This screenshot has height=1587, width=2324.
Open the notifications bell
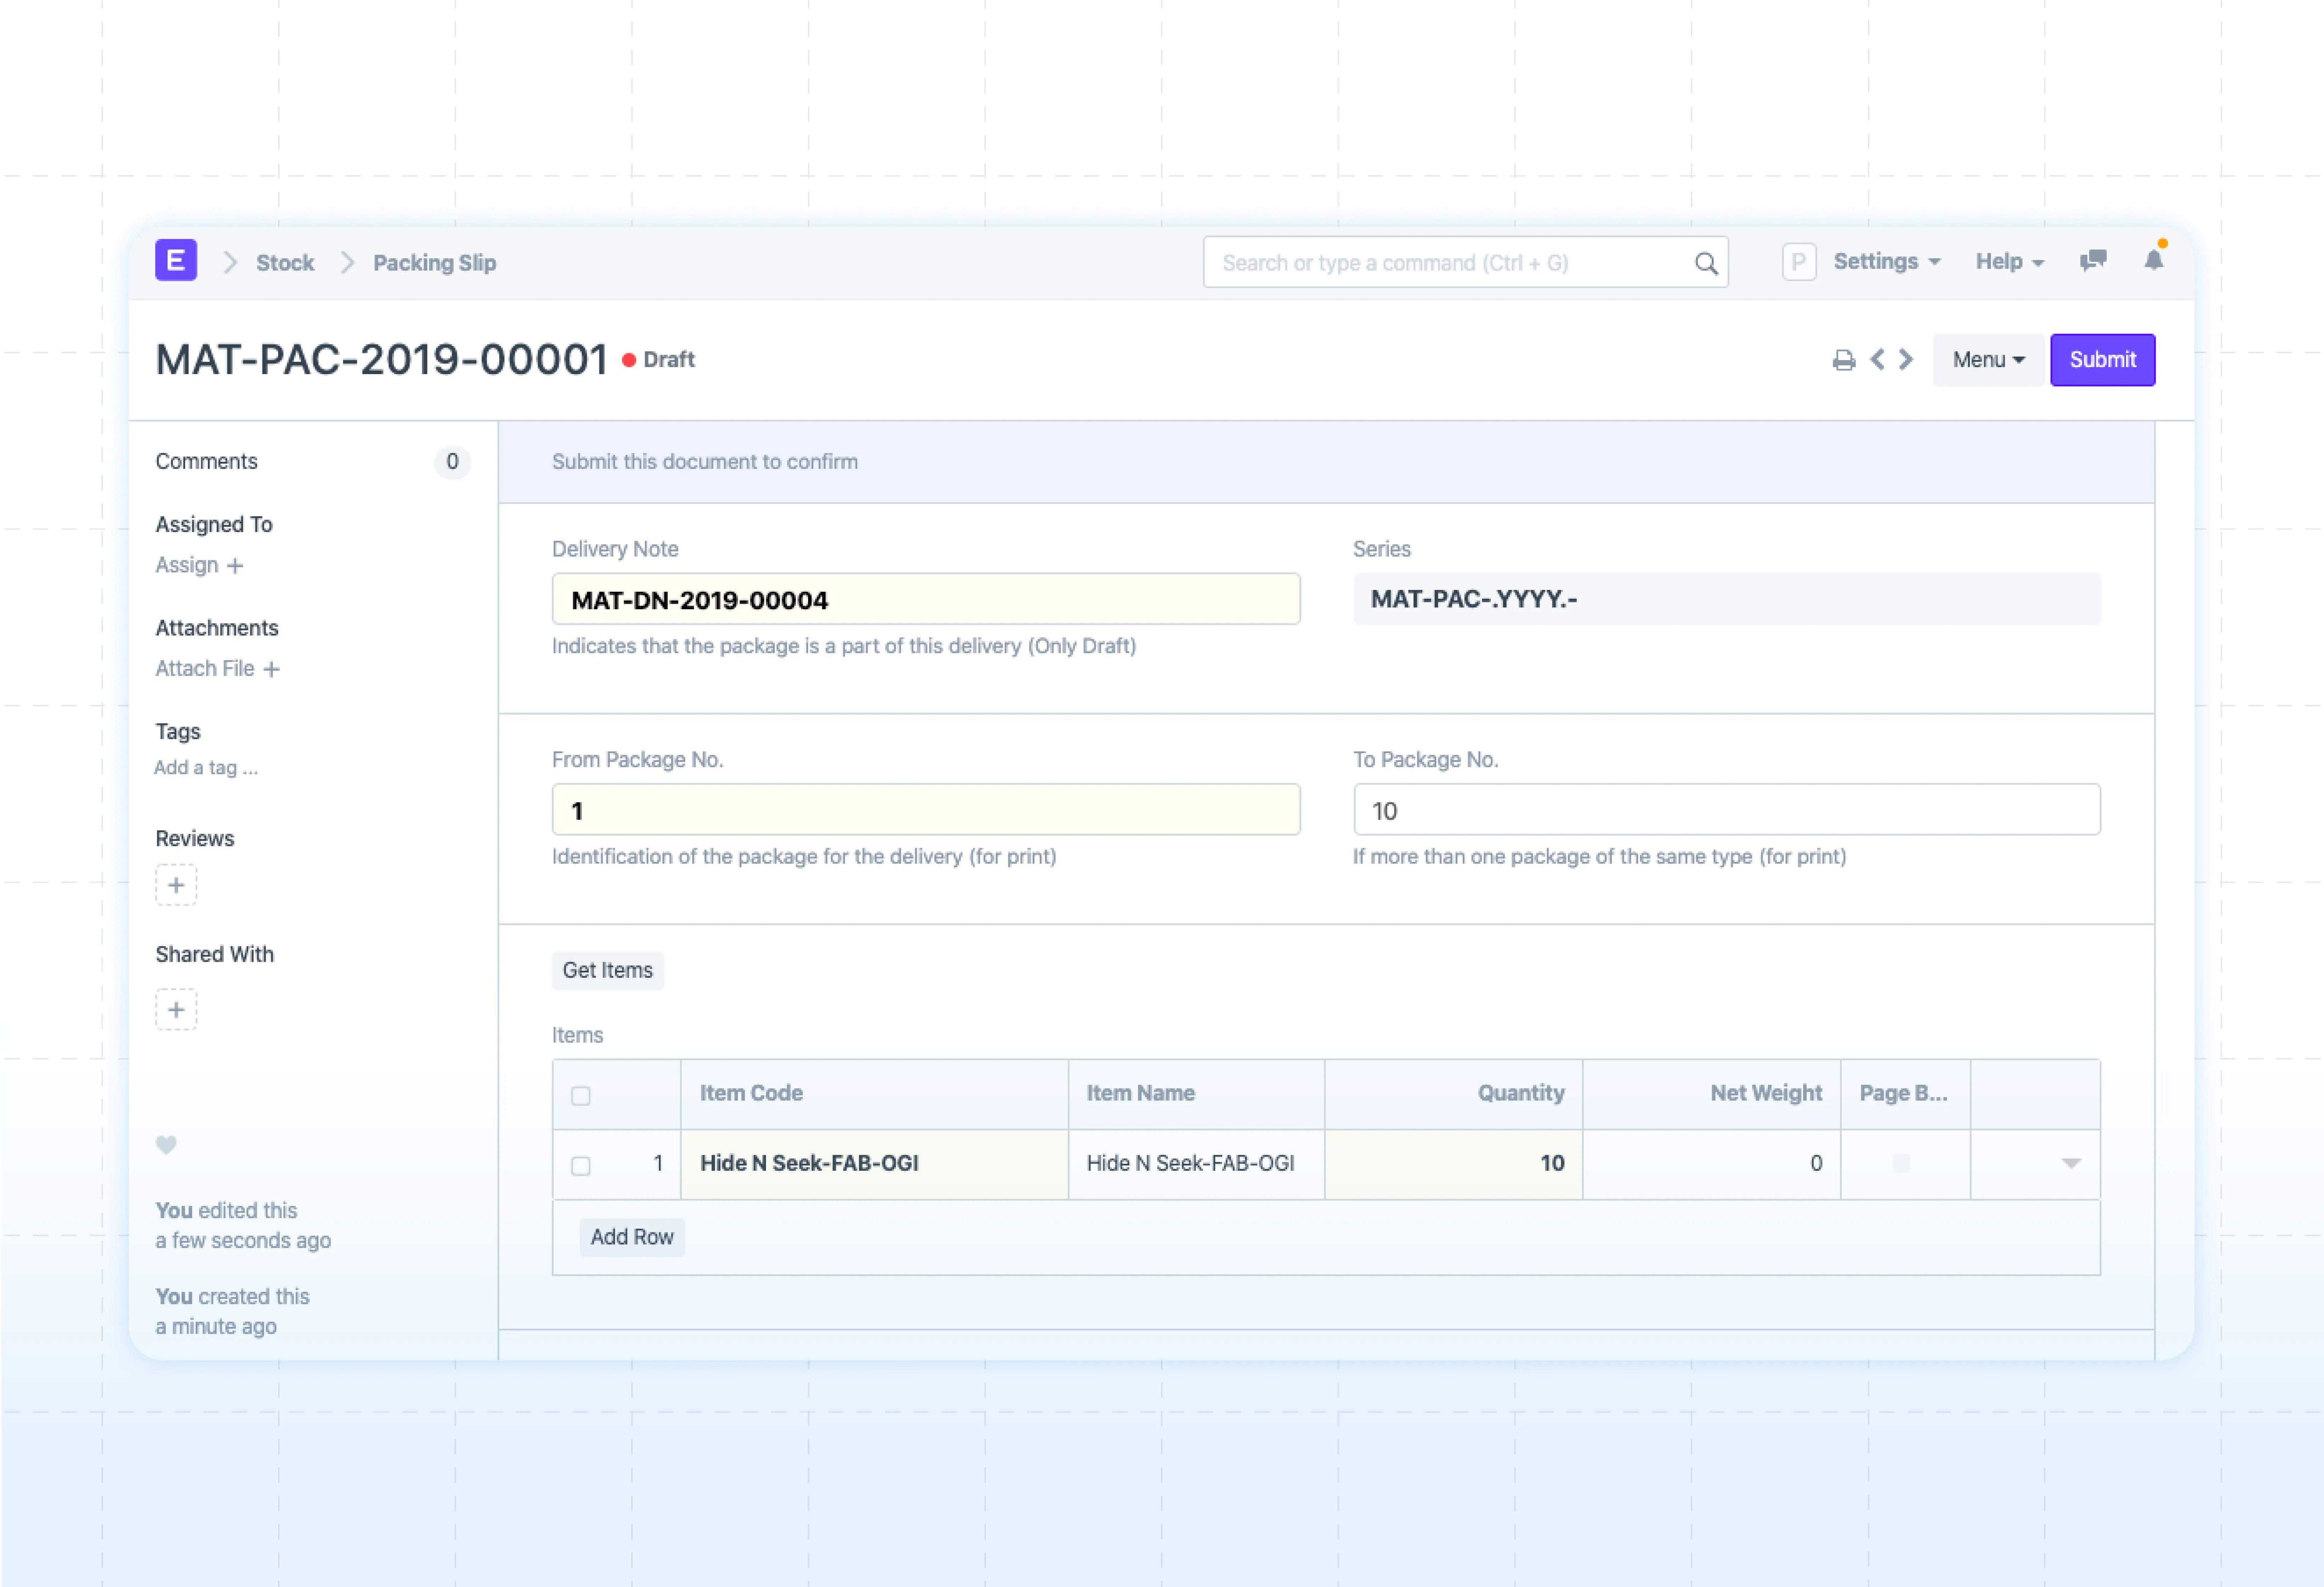2153,260
